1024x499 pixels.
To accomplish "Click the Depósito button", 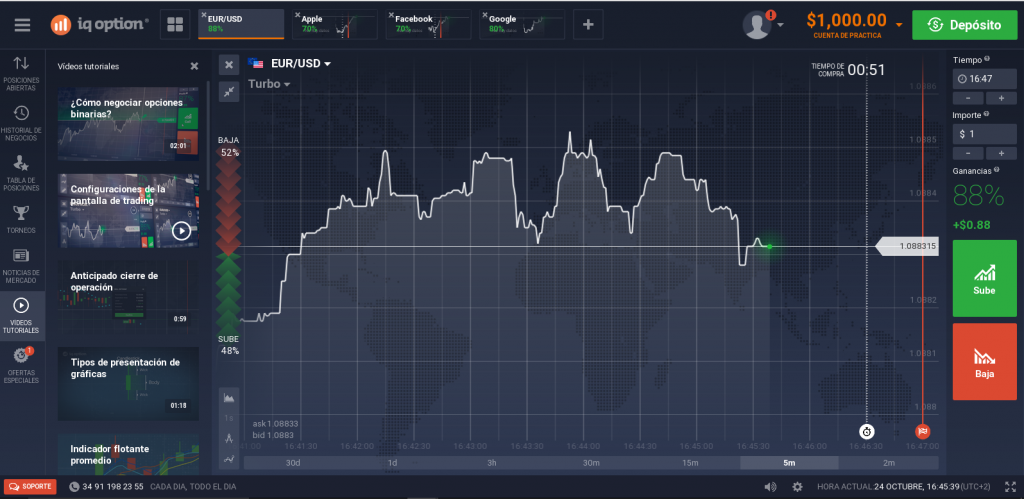I will coord(965,25).
